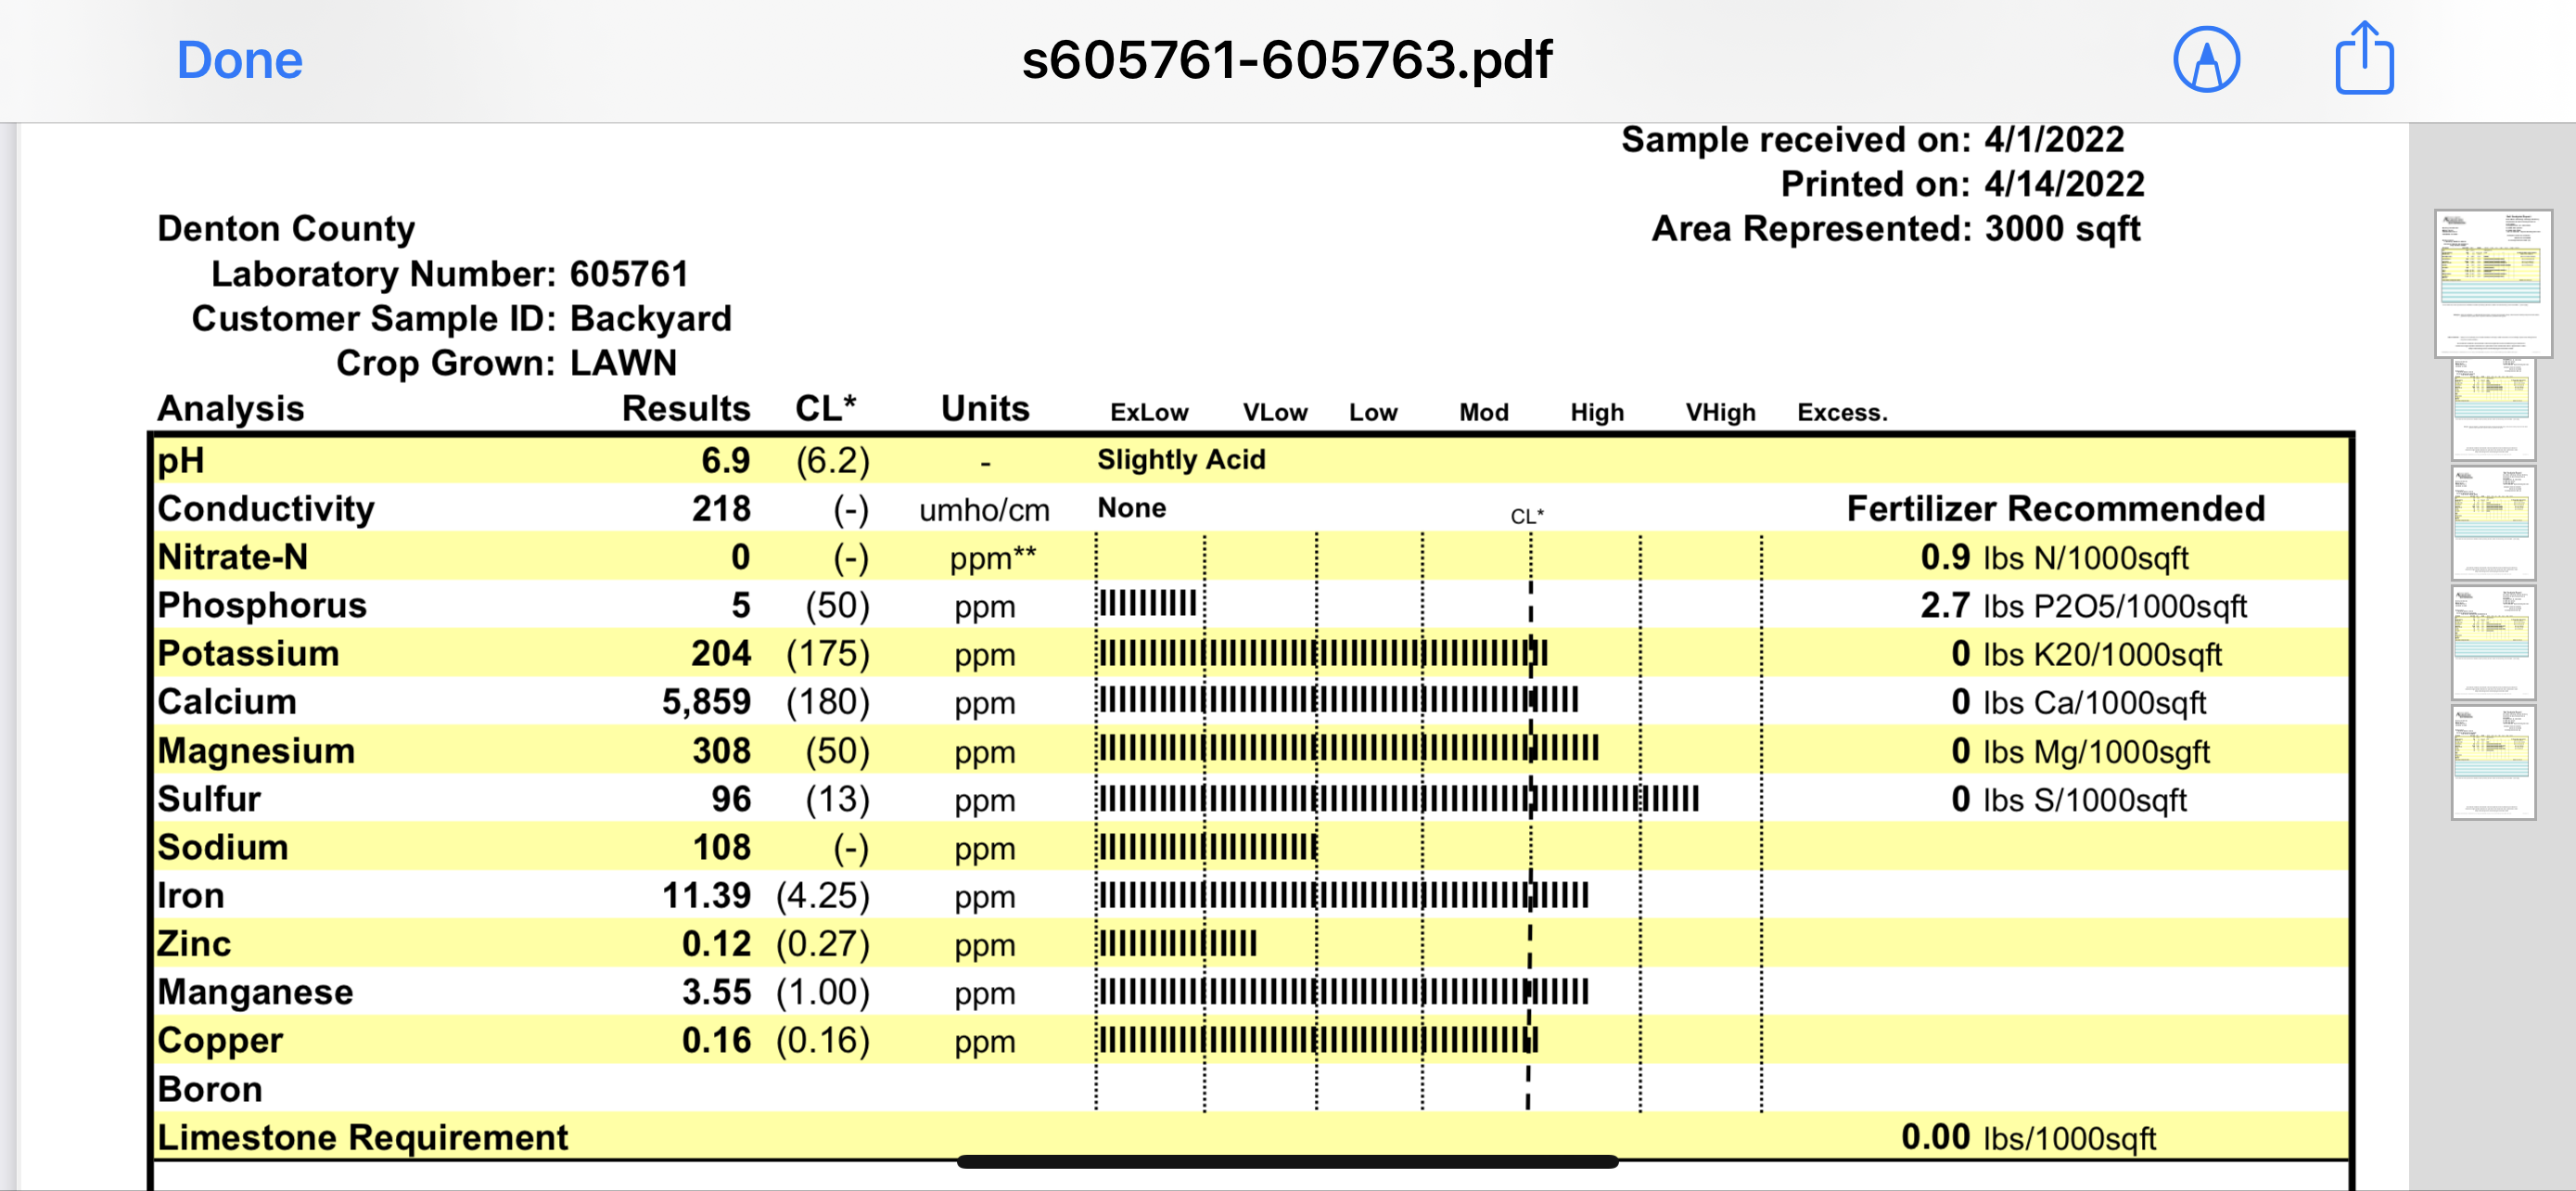Click the Phosphorus row label
The height and width of the screenshot is (1191, 2576).
click(x=262, y=605)
